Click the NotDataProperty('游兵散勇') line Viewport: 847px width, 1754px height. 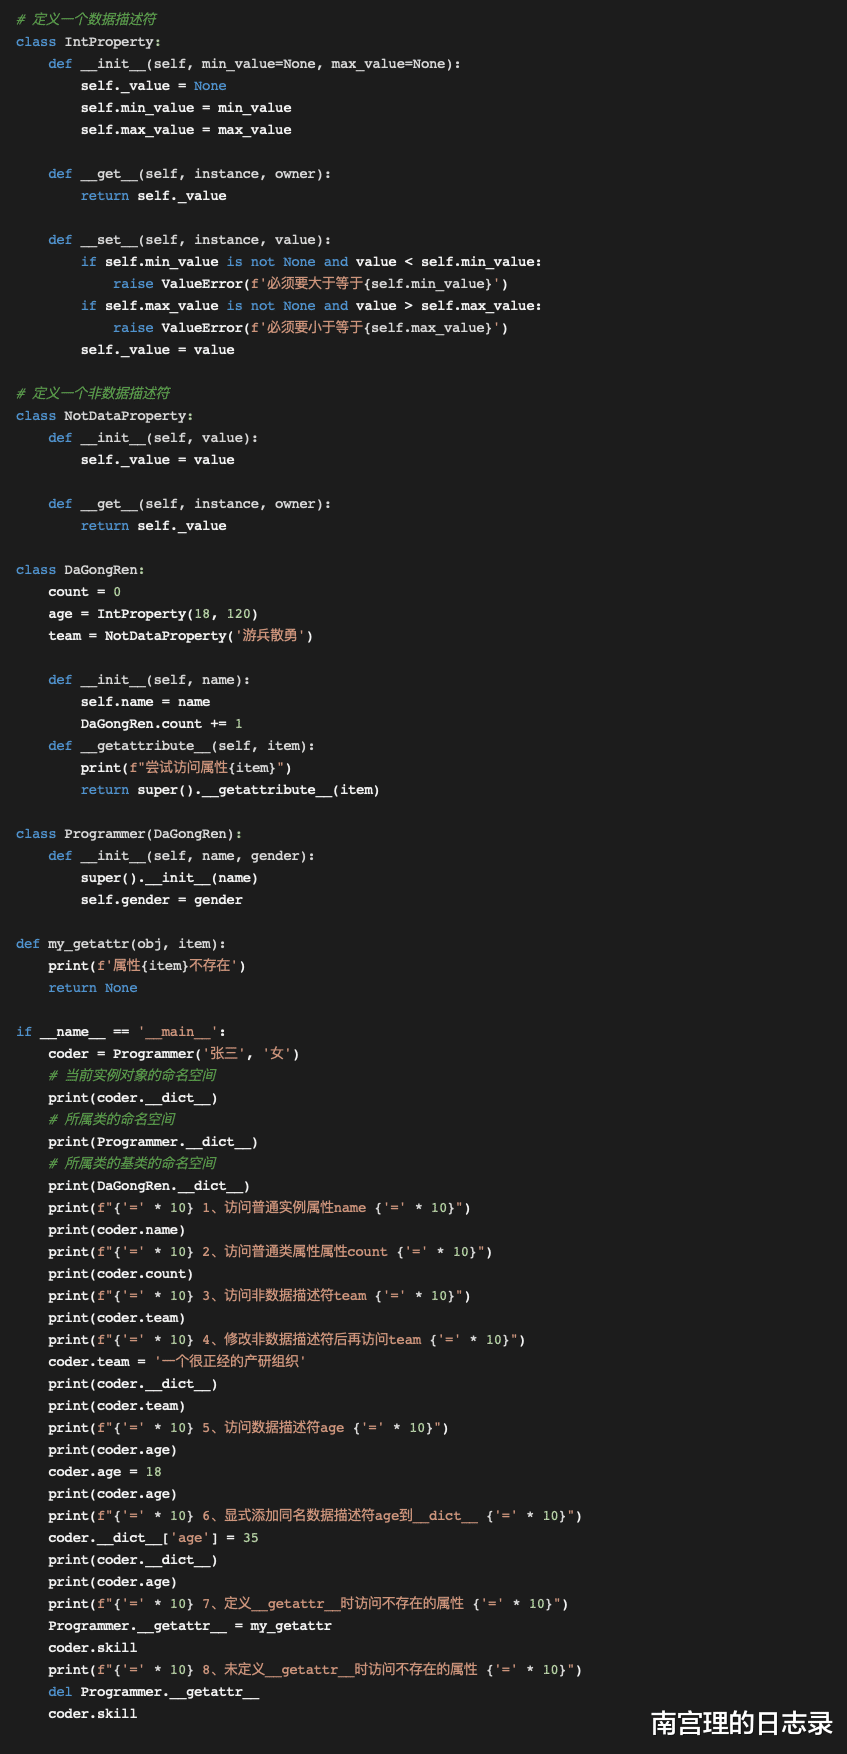coord(180,636)
